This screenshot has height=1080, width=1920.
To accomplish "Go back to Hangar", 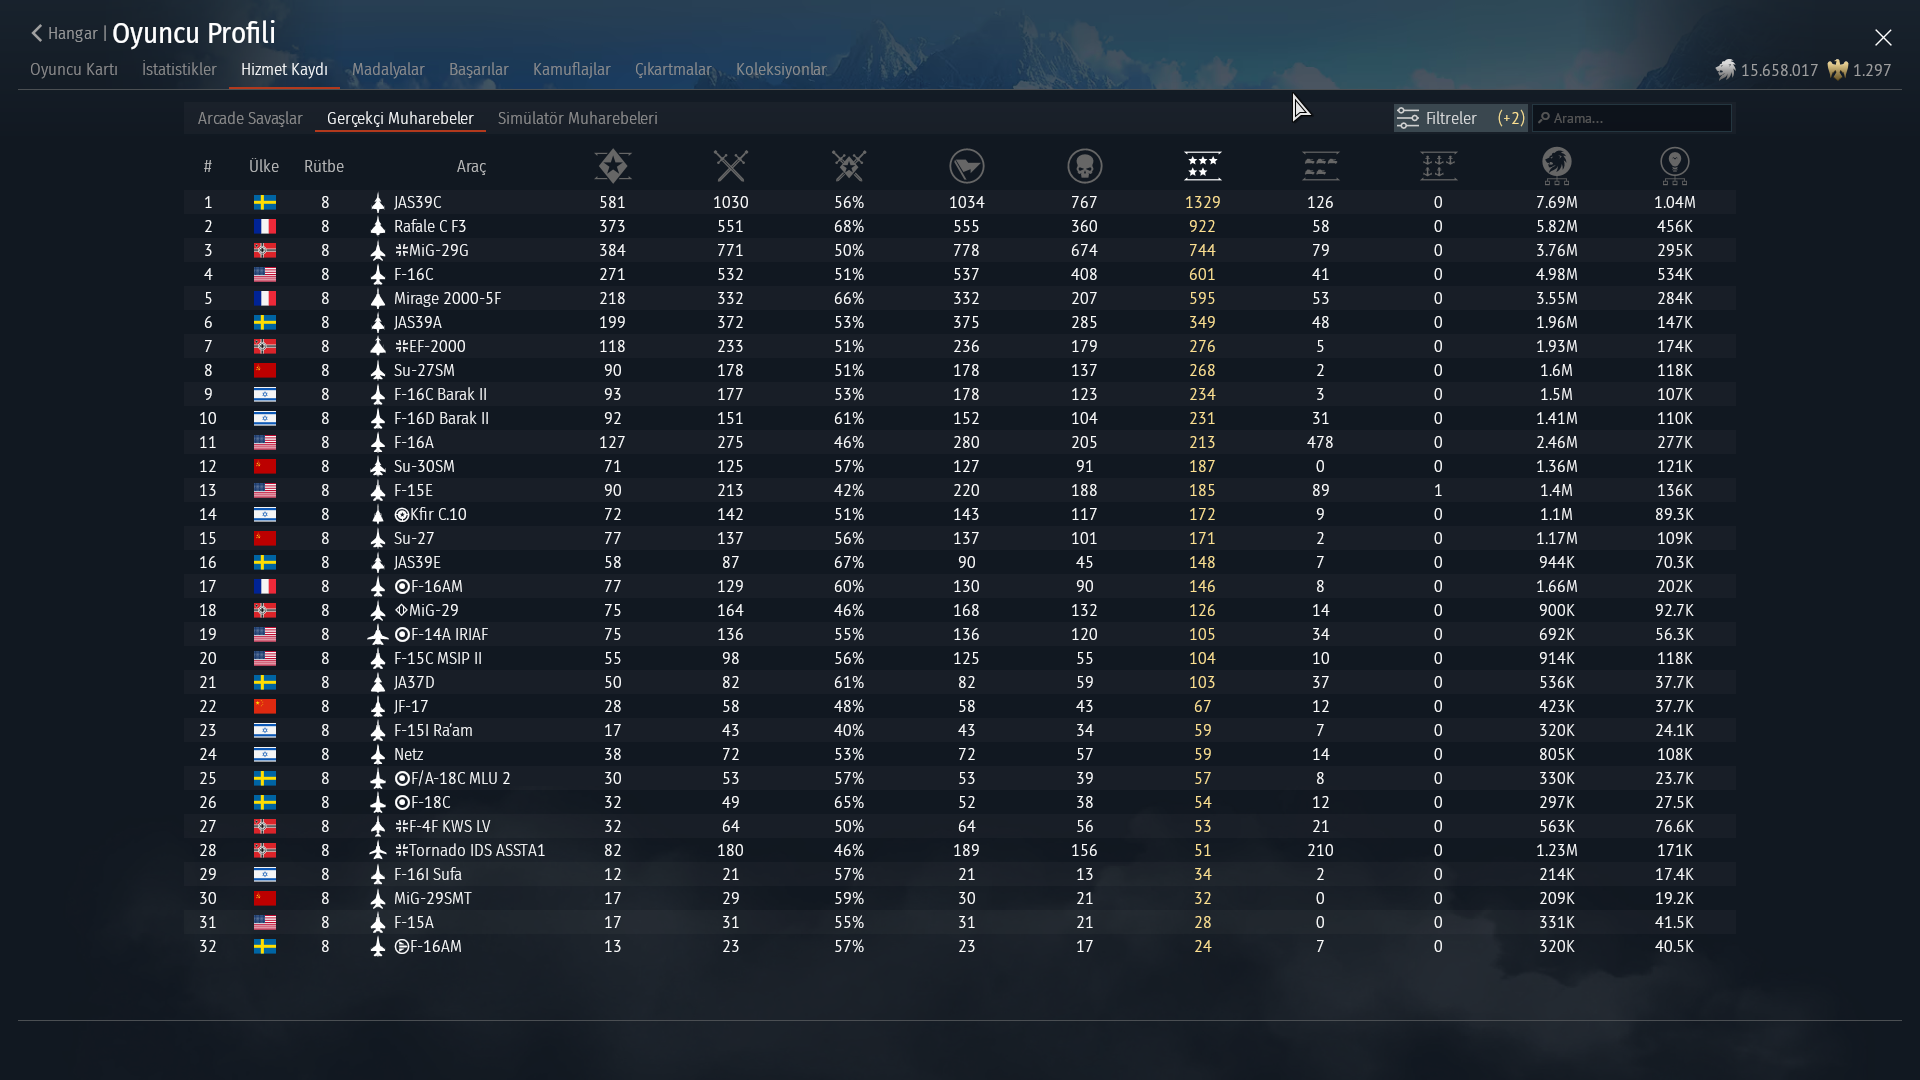I will (64, 34).
